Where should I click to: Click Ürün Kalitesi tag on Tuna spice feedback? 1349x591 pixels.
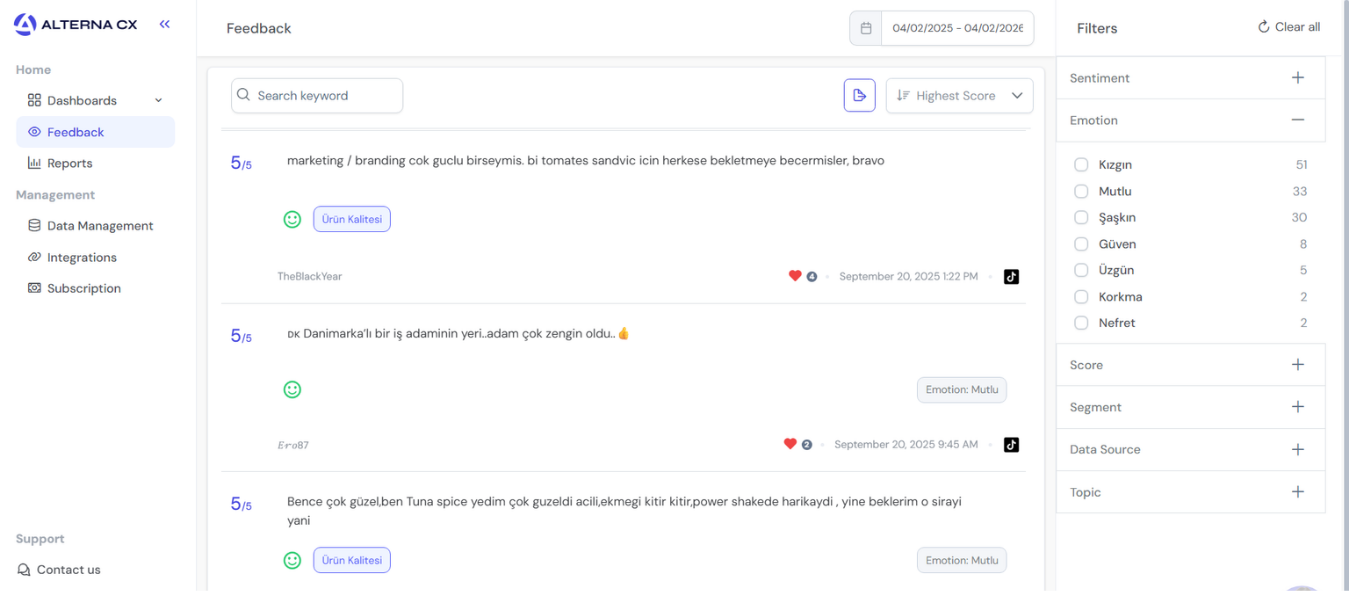[352, 560]
